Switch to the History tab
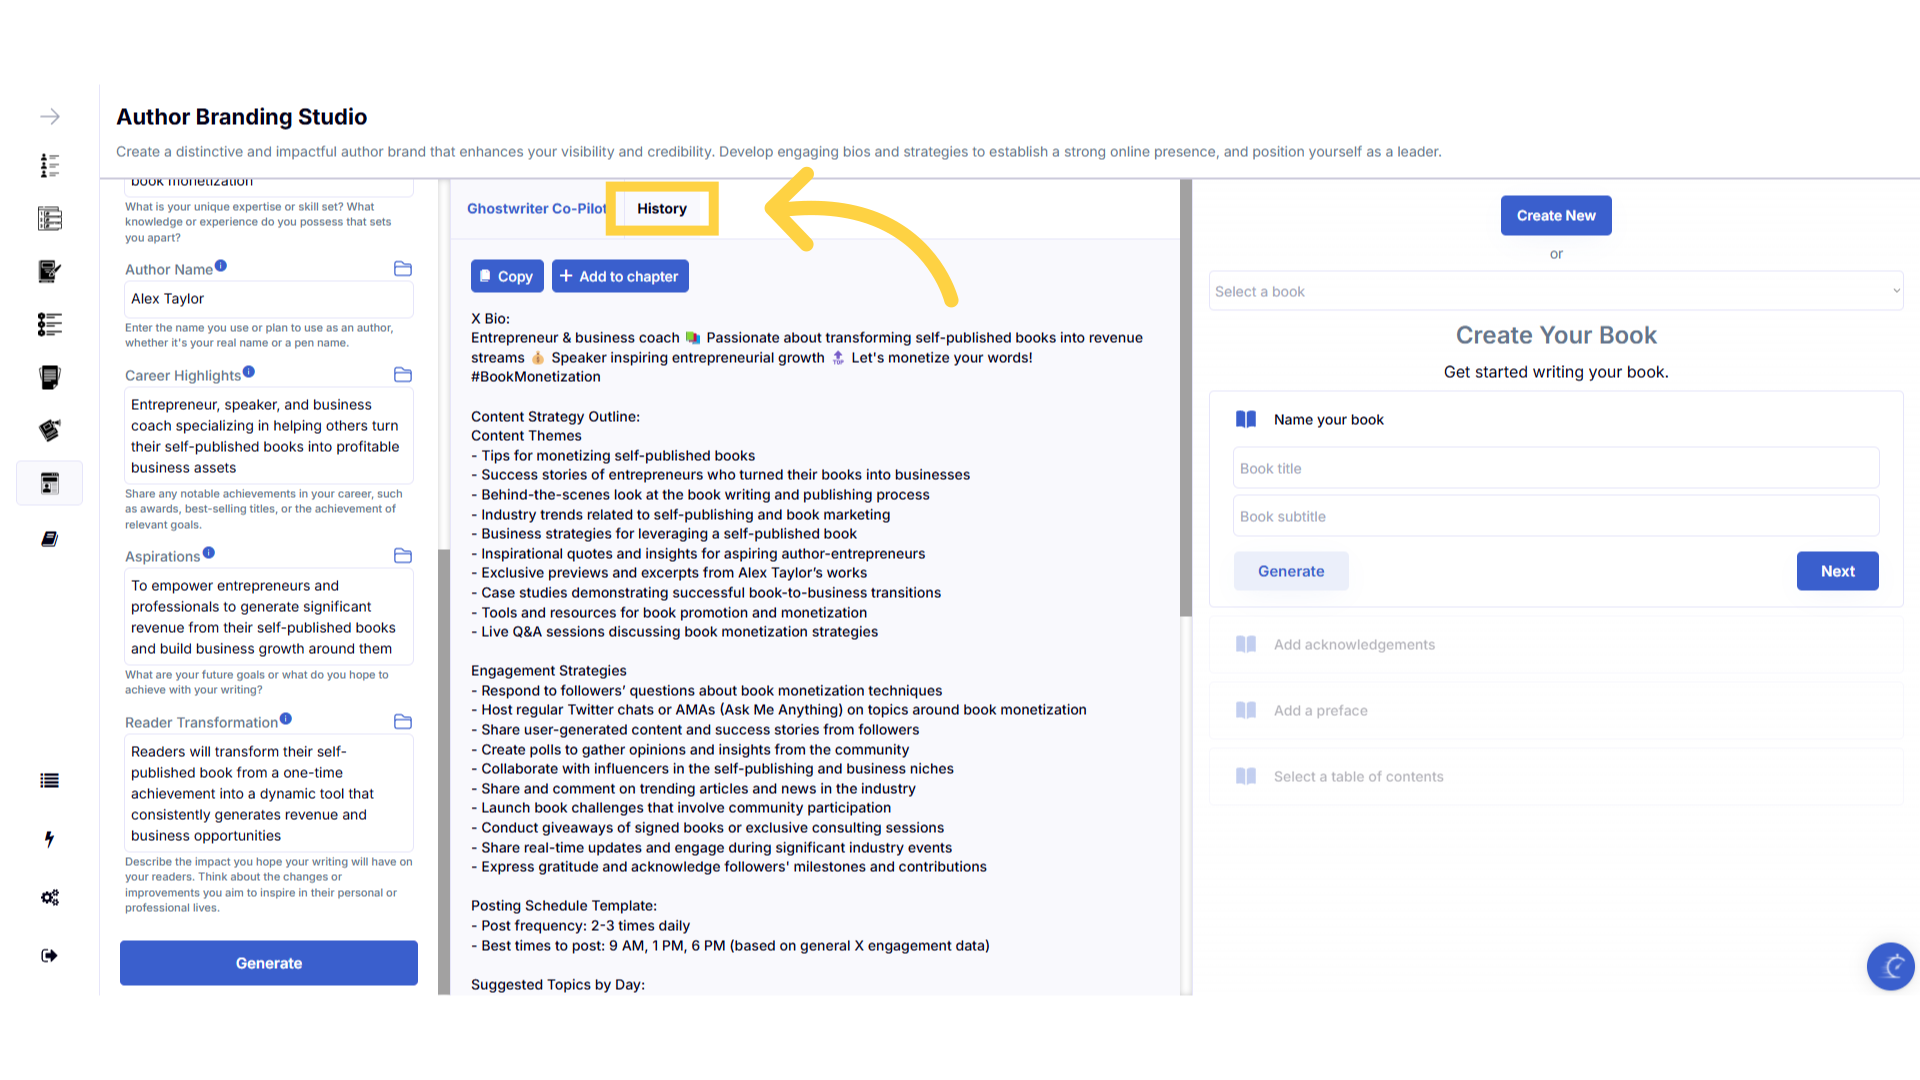Screen dimensions: 1920x1080 662,208
